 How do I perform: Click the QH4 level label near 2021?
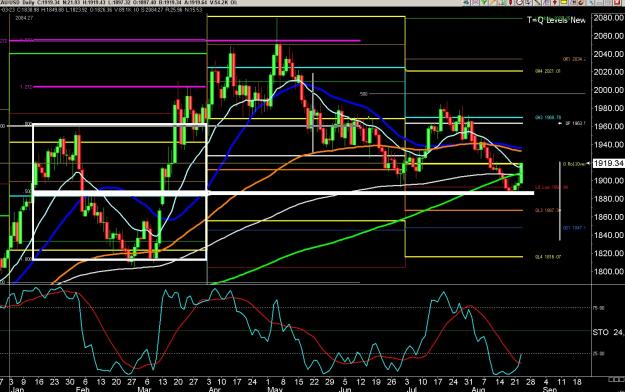(548, 71)
